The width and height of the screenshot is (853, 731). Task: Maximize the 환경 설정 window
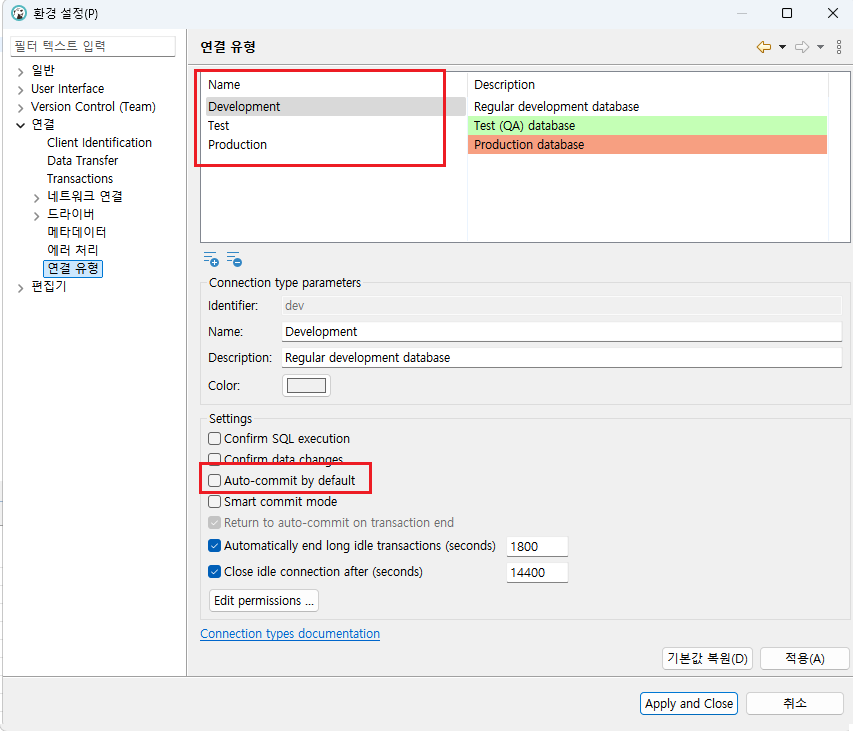(x=787, y=13)
